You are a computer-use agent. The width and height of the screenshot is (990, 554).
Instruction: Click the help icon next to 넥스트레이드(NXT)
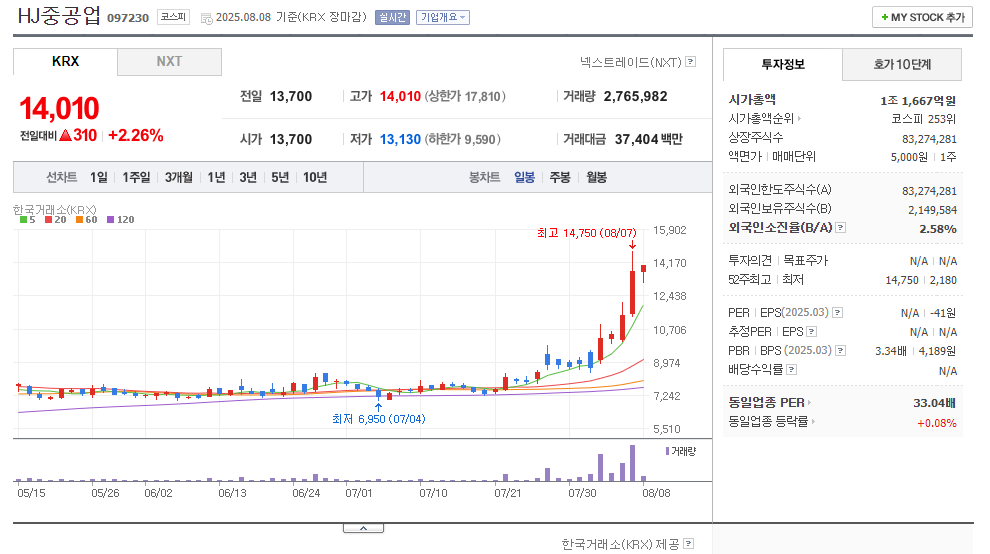[690, 62]
